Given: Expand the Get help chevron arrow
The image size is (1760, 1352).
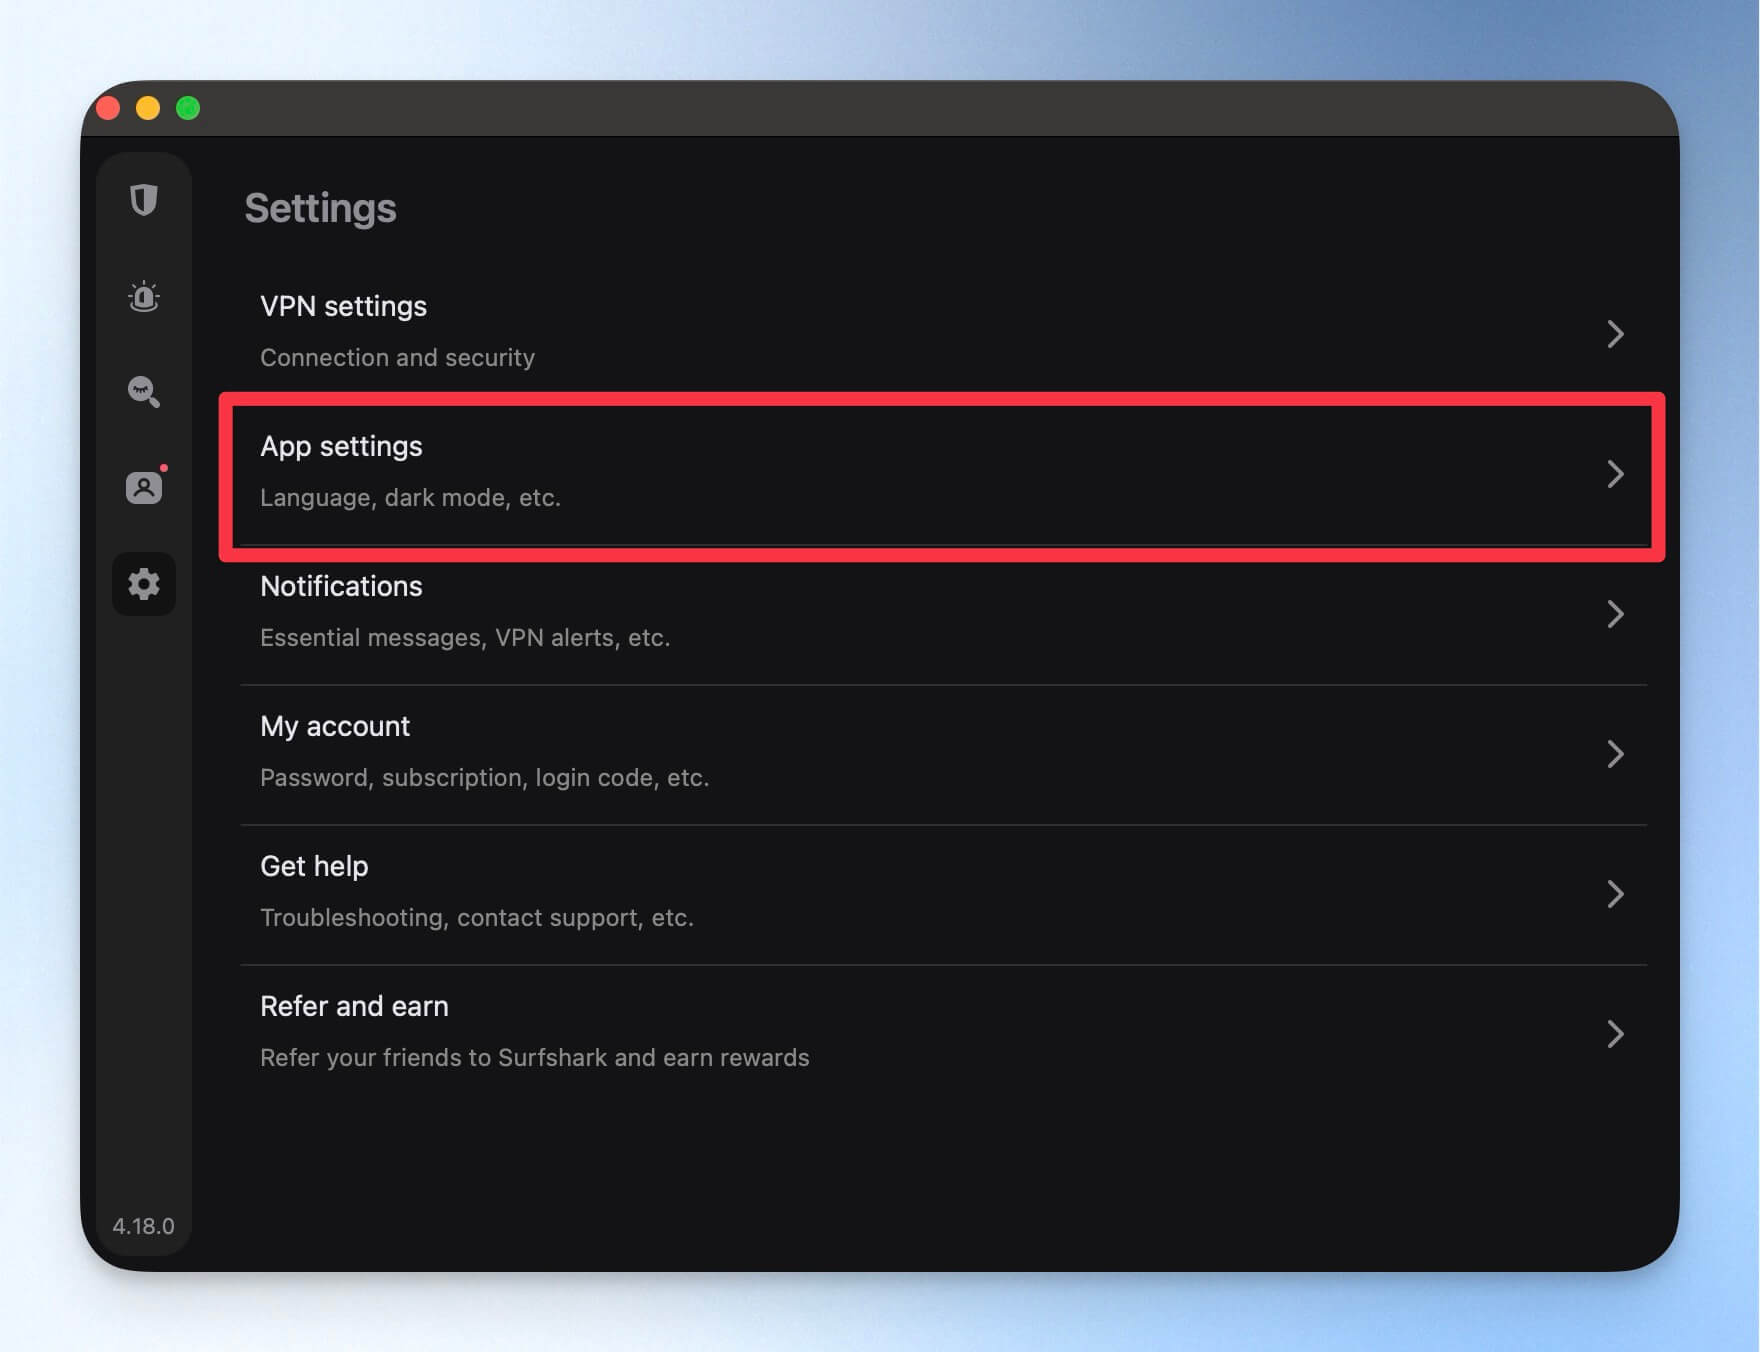Looking at the screenshot, I should (x=1615, y=894).
